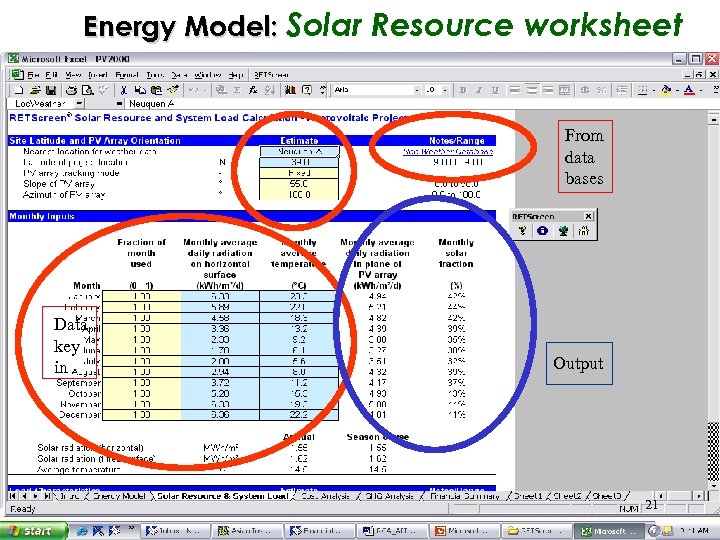Click the Font Color A icon
Screen dimensions: 720x540
coord(689,90)
